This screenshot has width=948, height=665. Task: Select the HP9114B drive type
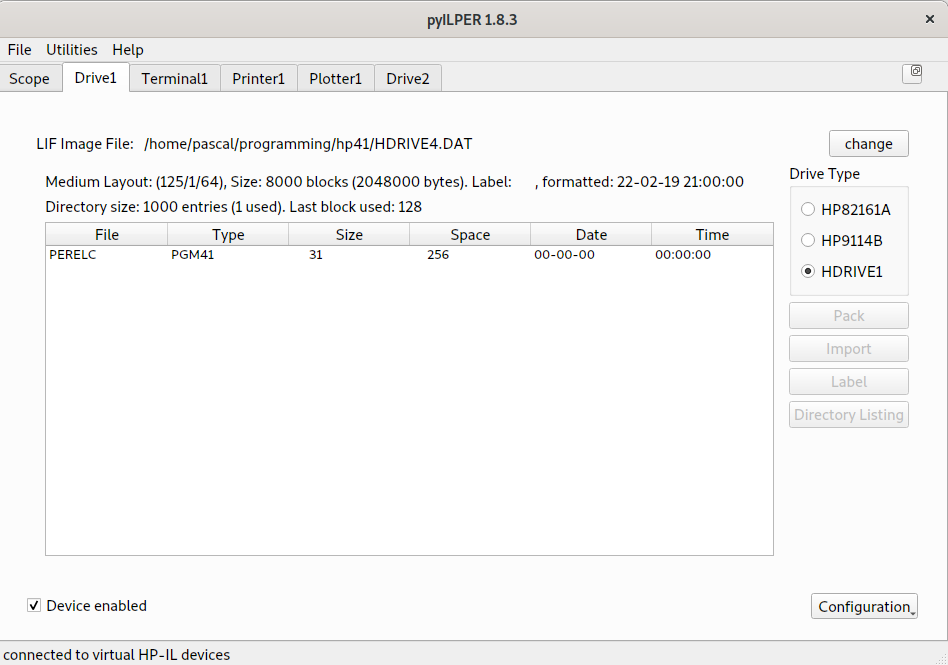808,240
